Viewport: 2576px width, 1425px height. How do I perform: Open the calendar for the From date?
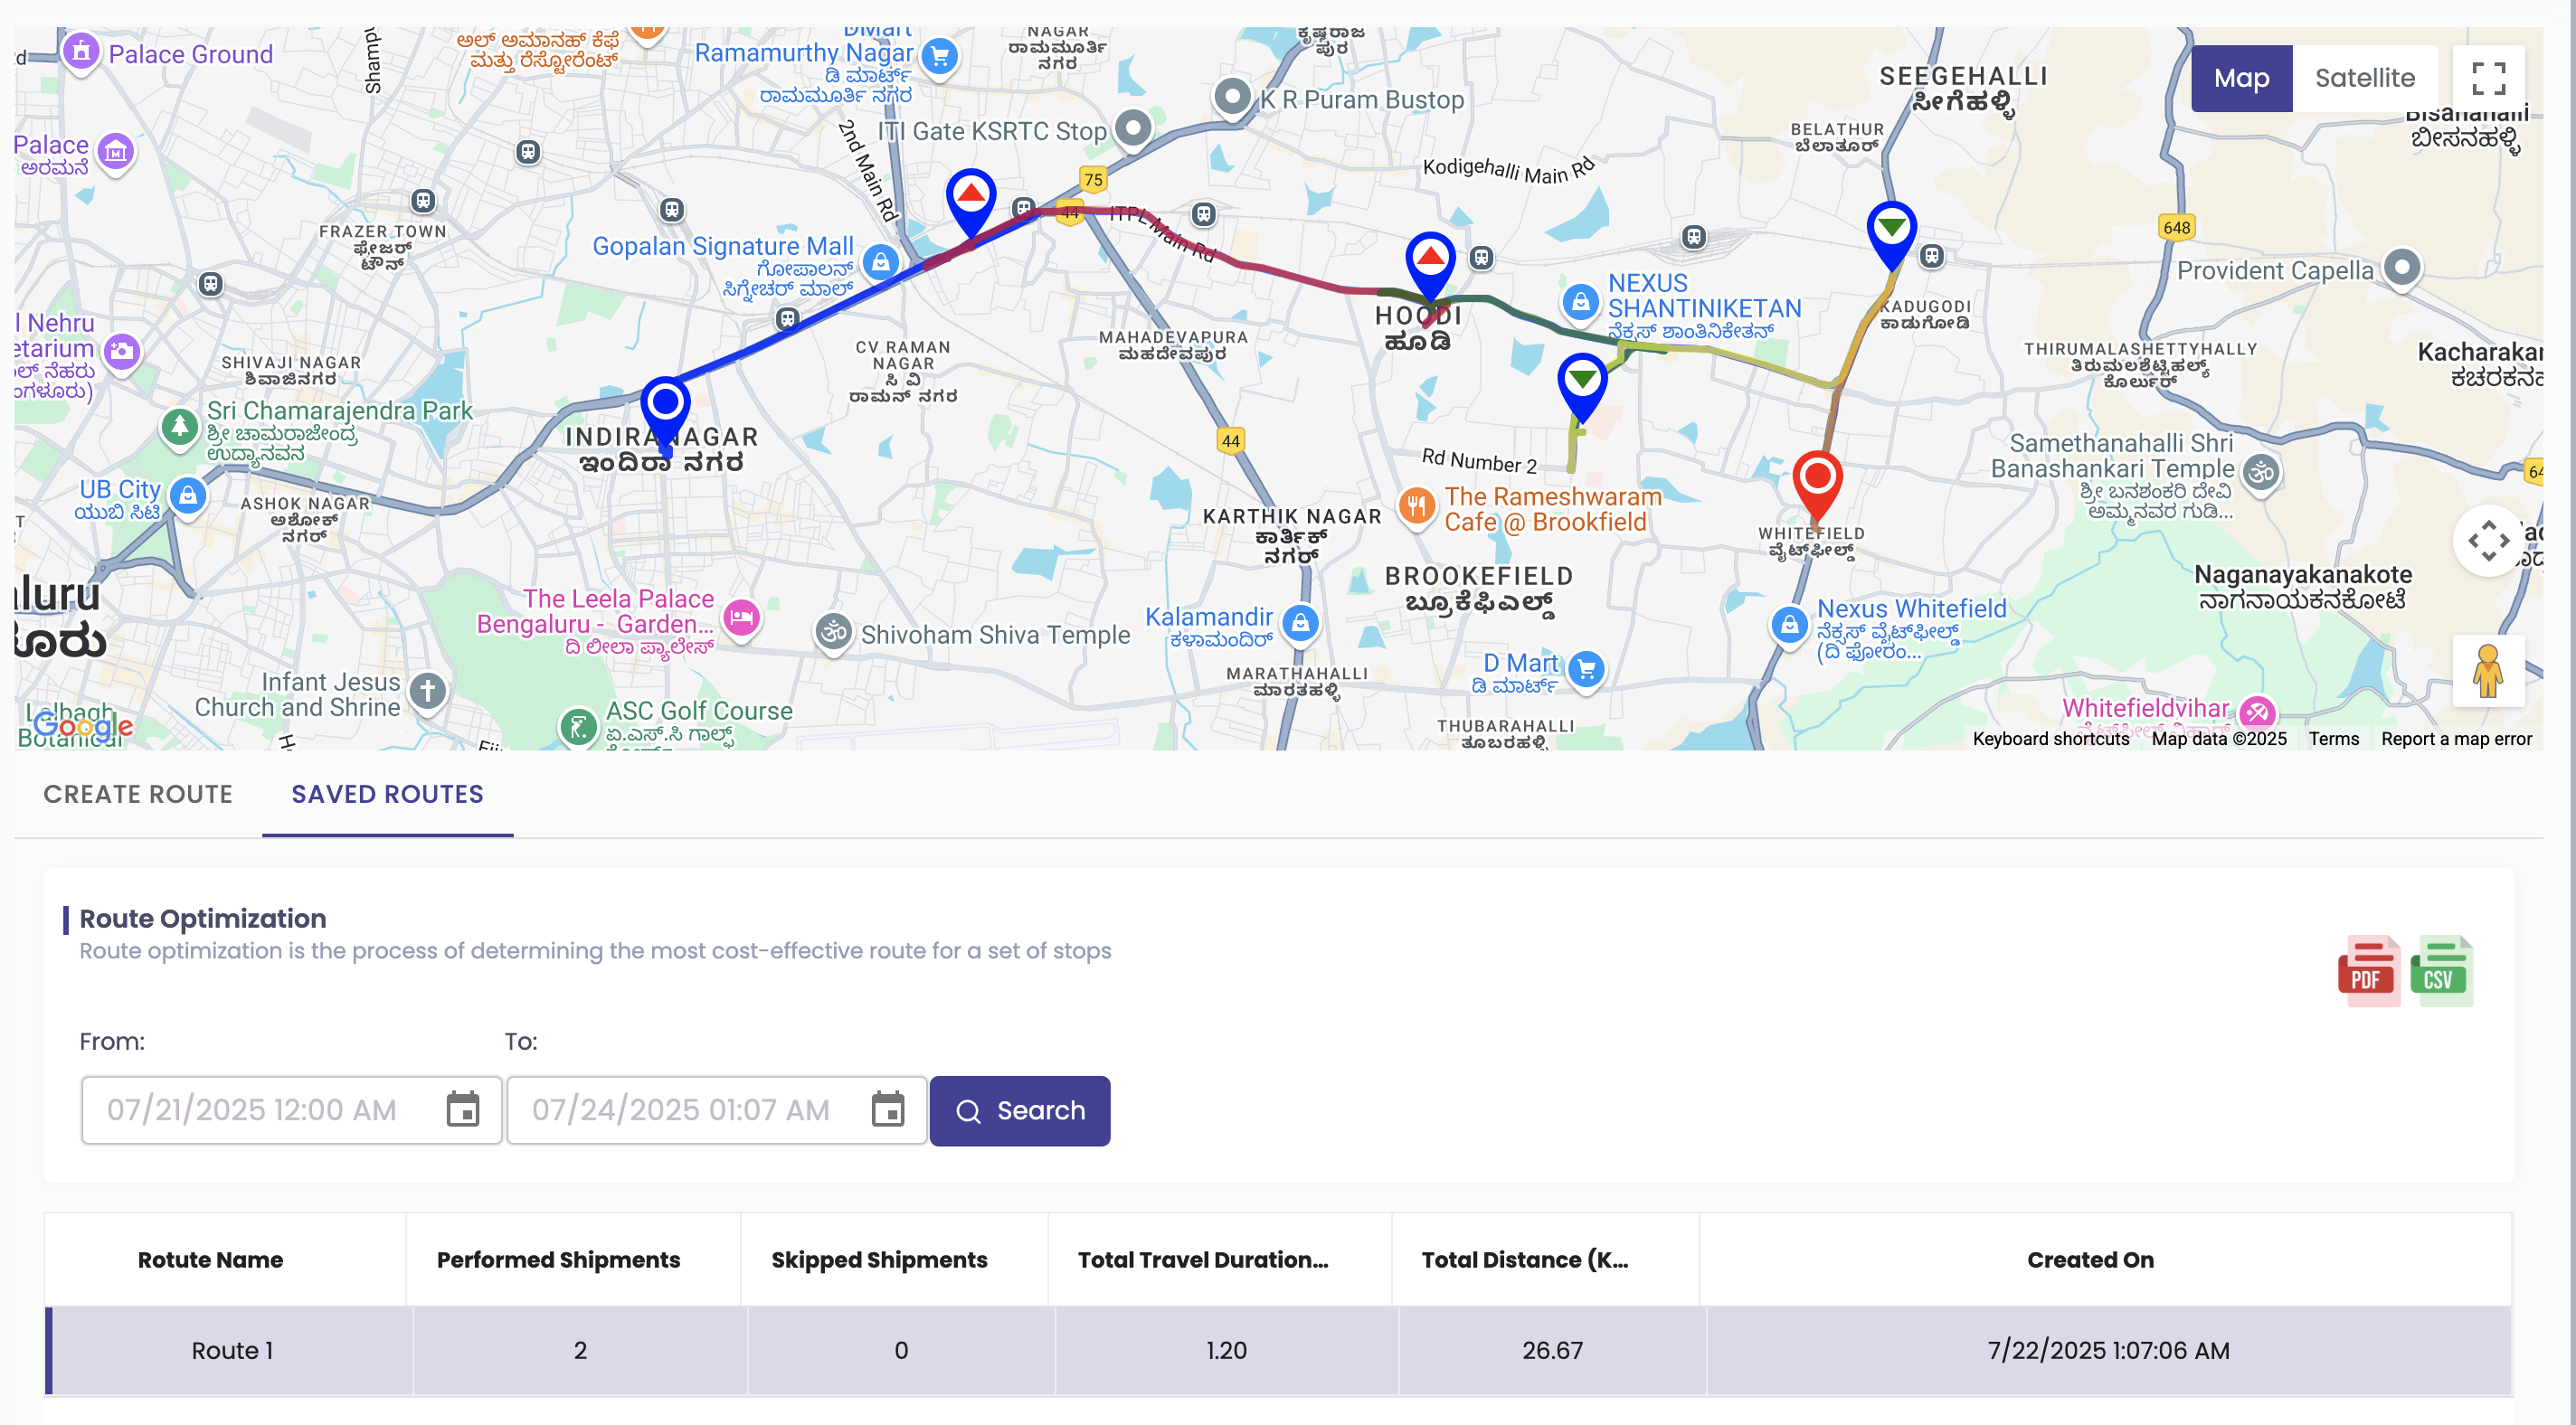coord(463,1109)
